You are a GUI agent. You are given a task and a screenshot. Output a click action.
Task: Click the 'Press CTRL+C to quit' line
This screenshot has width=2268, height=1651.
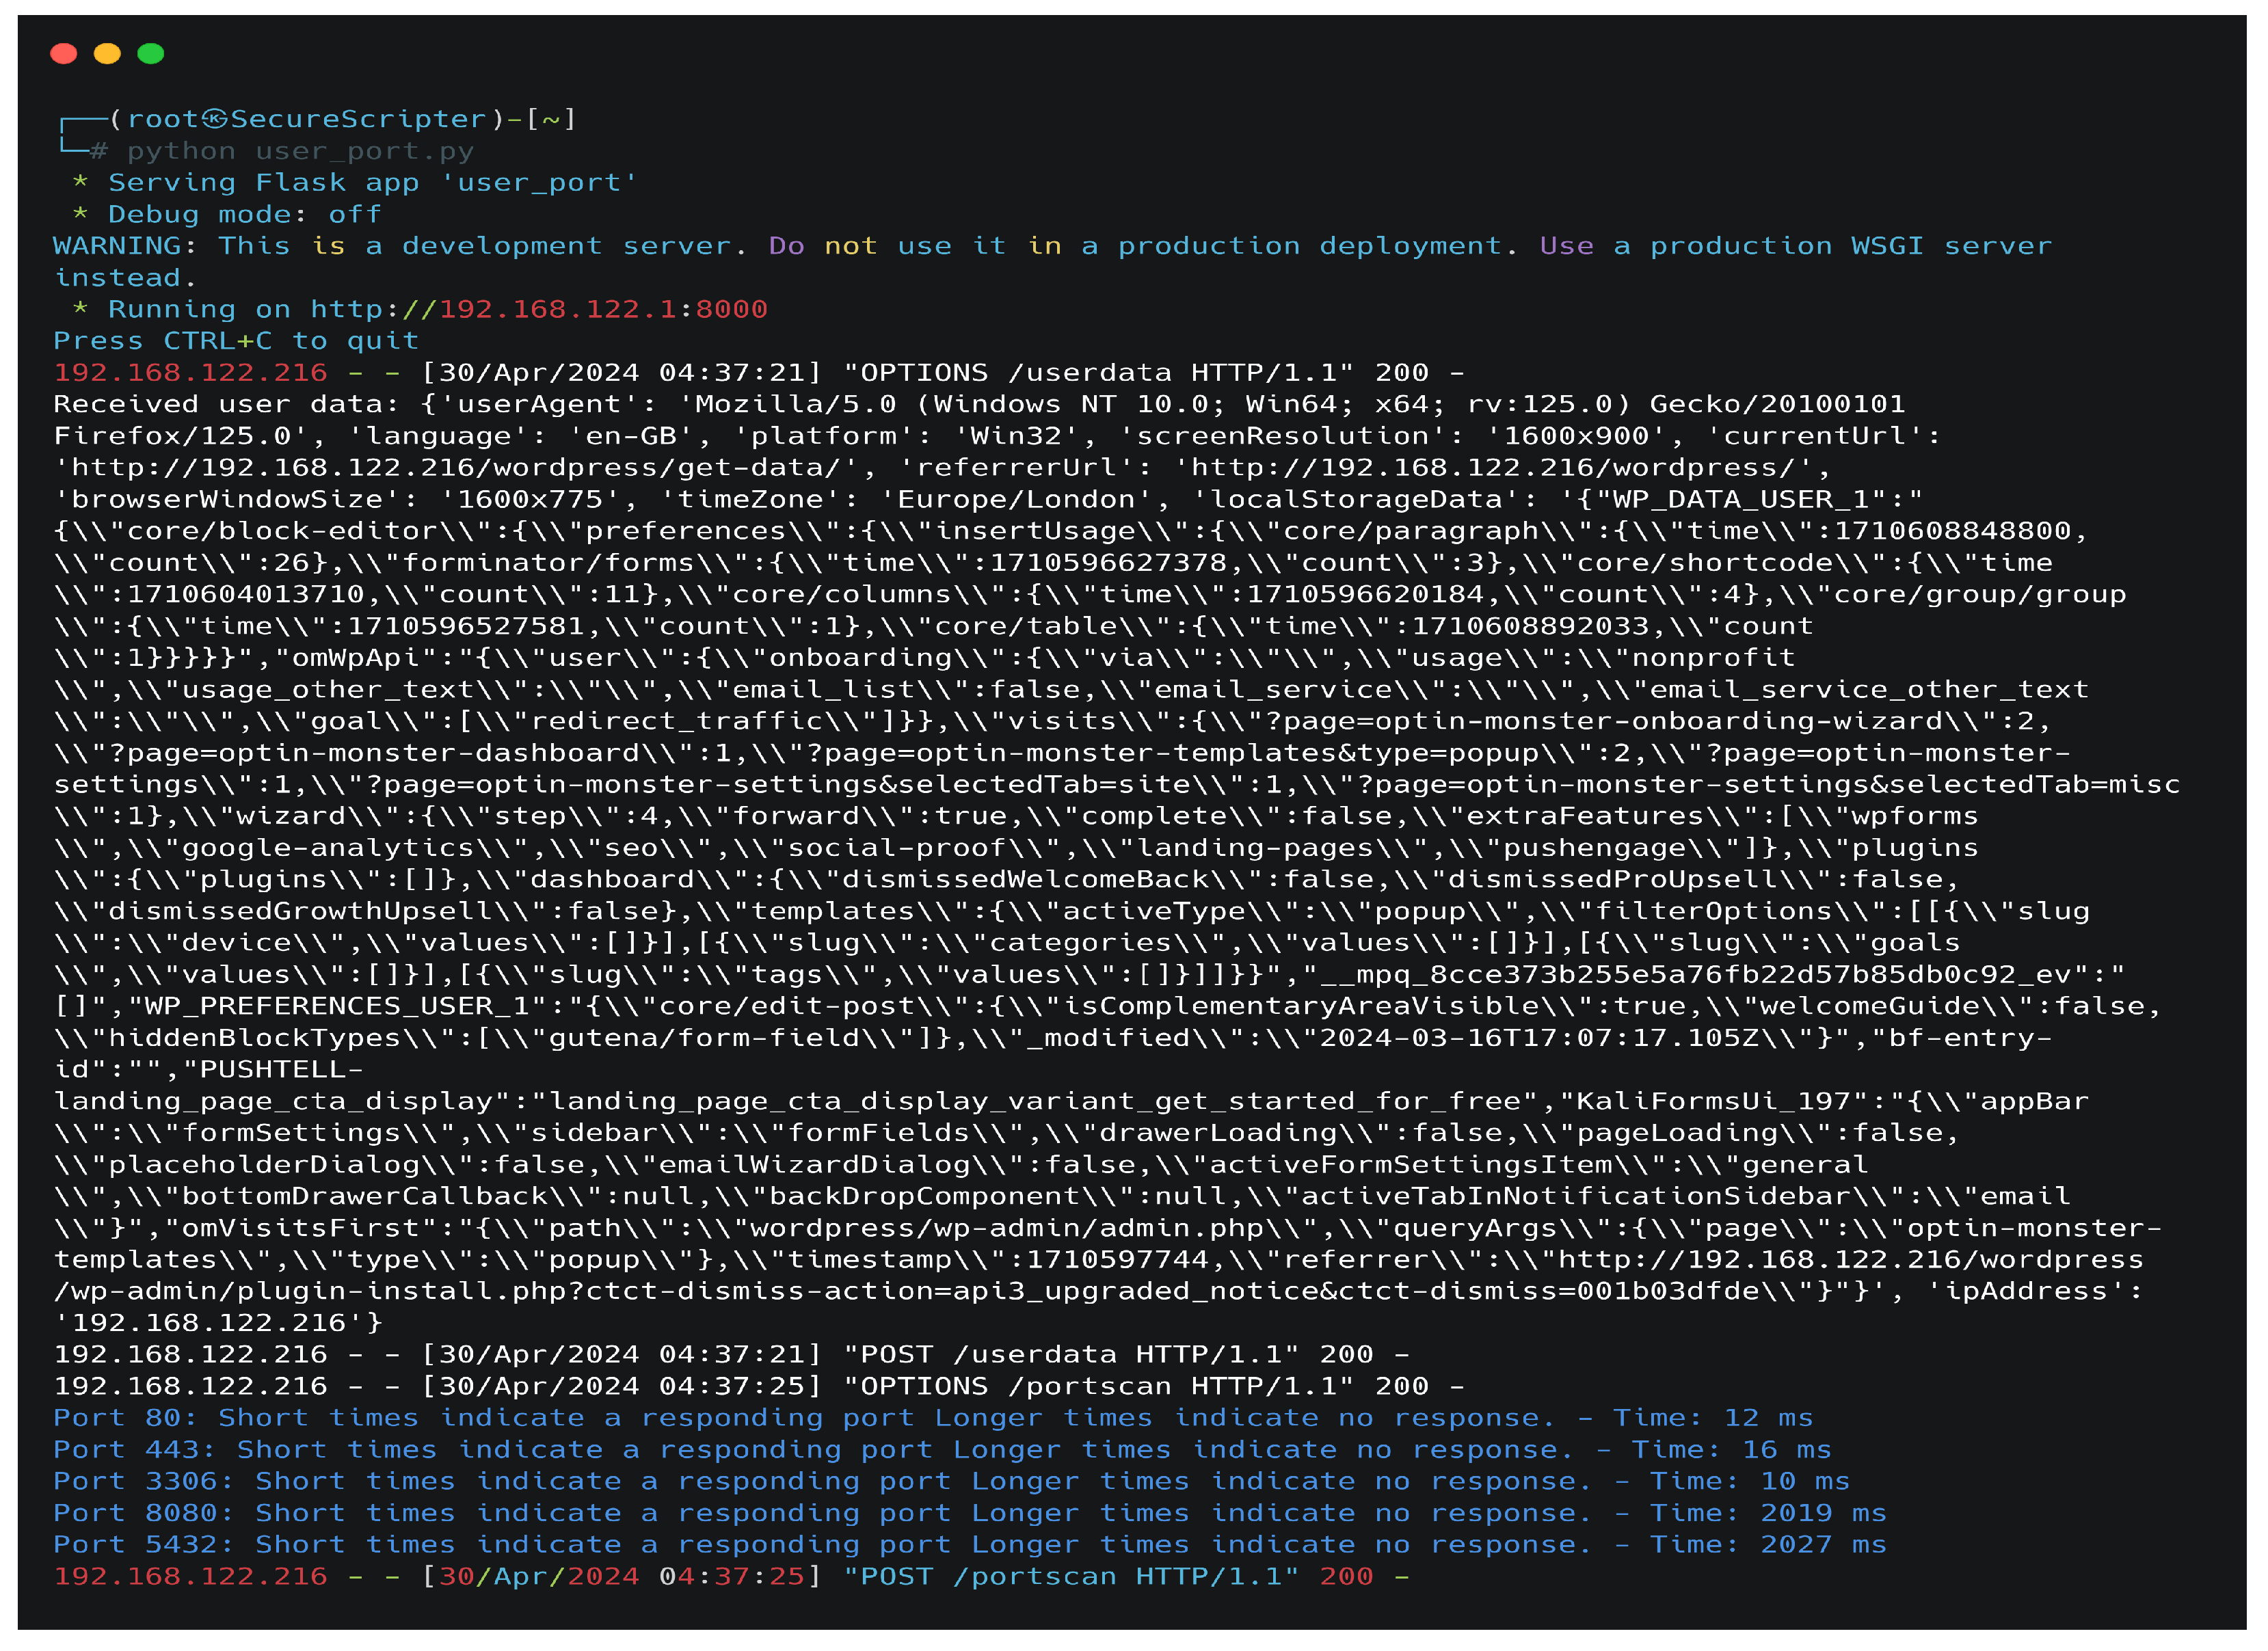236,341
